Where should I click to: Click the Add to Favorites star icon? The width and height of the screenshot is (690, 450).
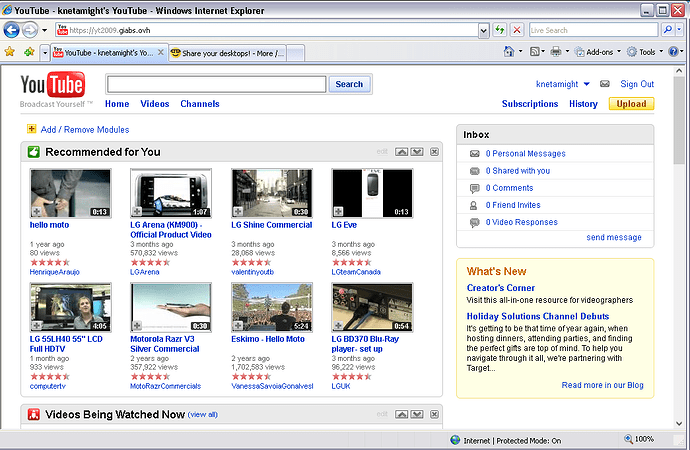coord(29,52)
